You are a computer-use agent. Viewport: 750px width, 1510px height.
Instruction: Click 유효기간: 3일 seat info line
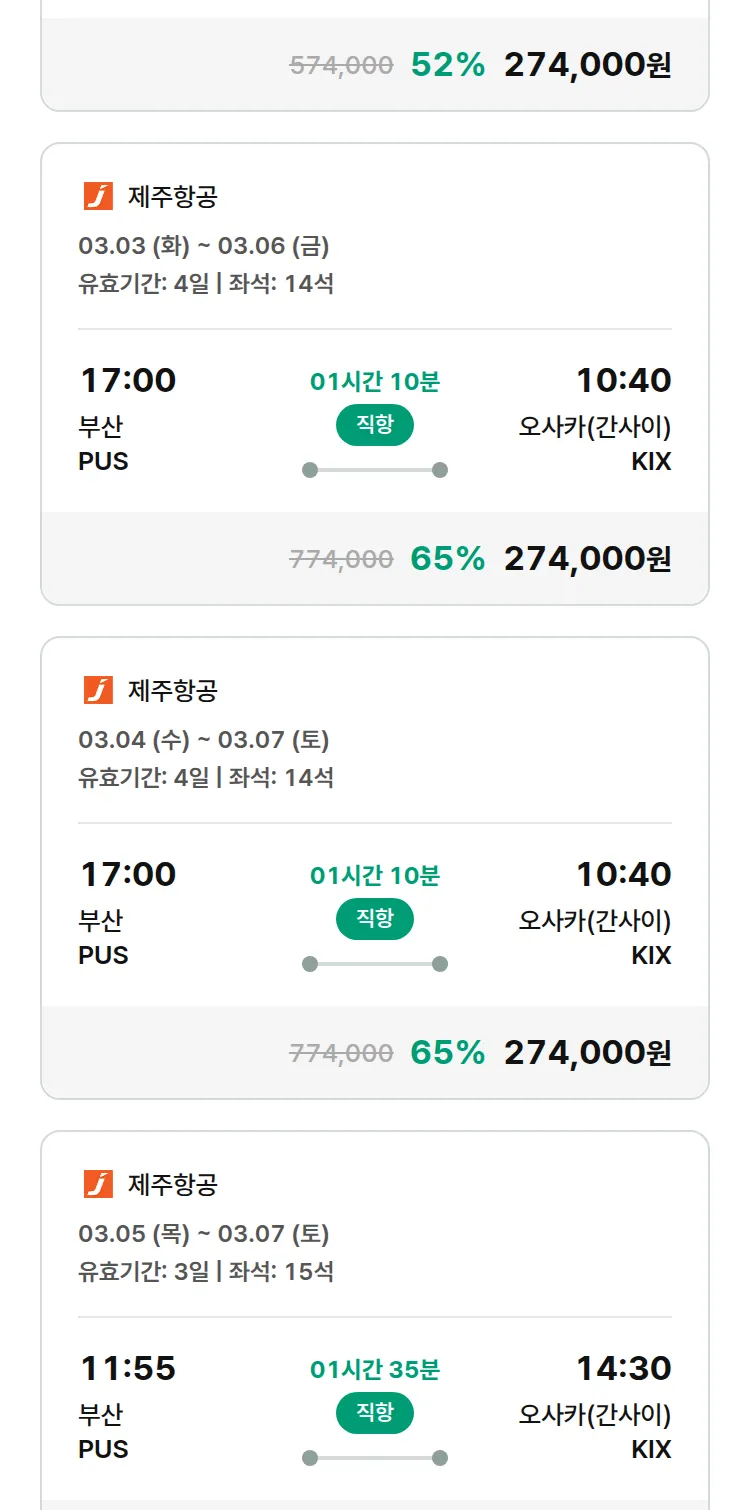tap(206, 1272)
